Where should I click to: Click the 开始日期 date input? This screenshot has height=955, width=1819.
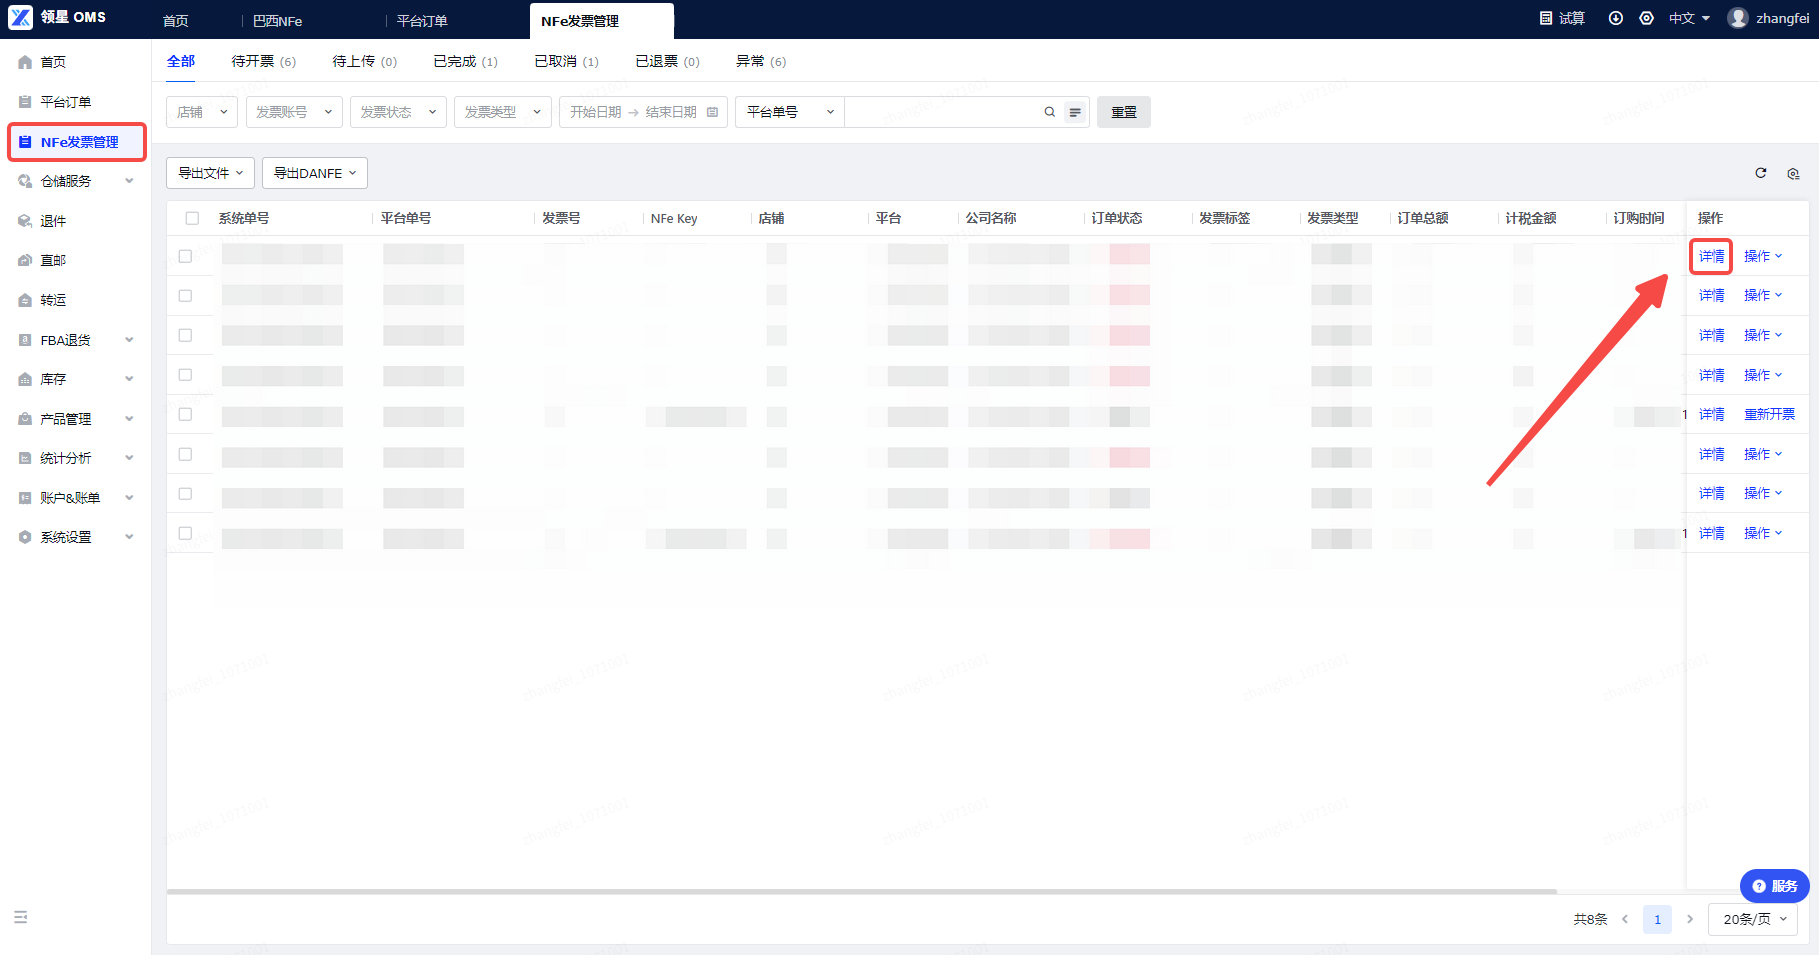(596, 112)
